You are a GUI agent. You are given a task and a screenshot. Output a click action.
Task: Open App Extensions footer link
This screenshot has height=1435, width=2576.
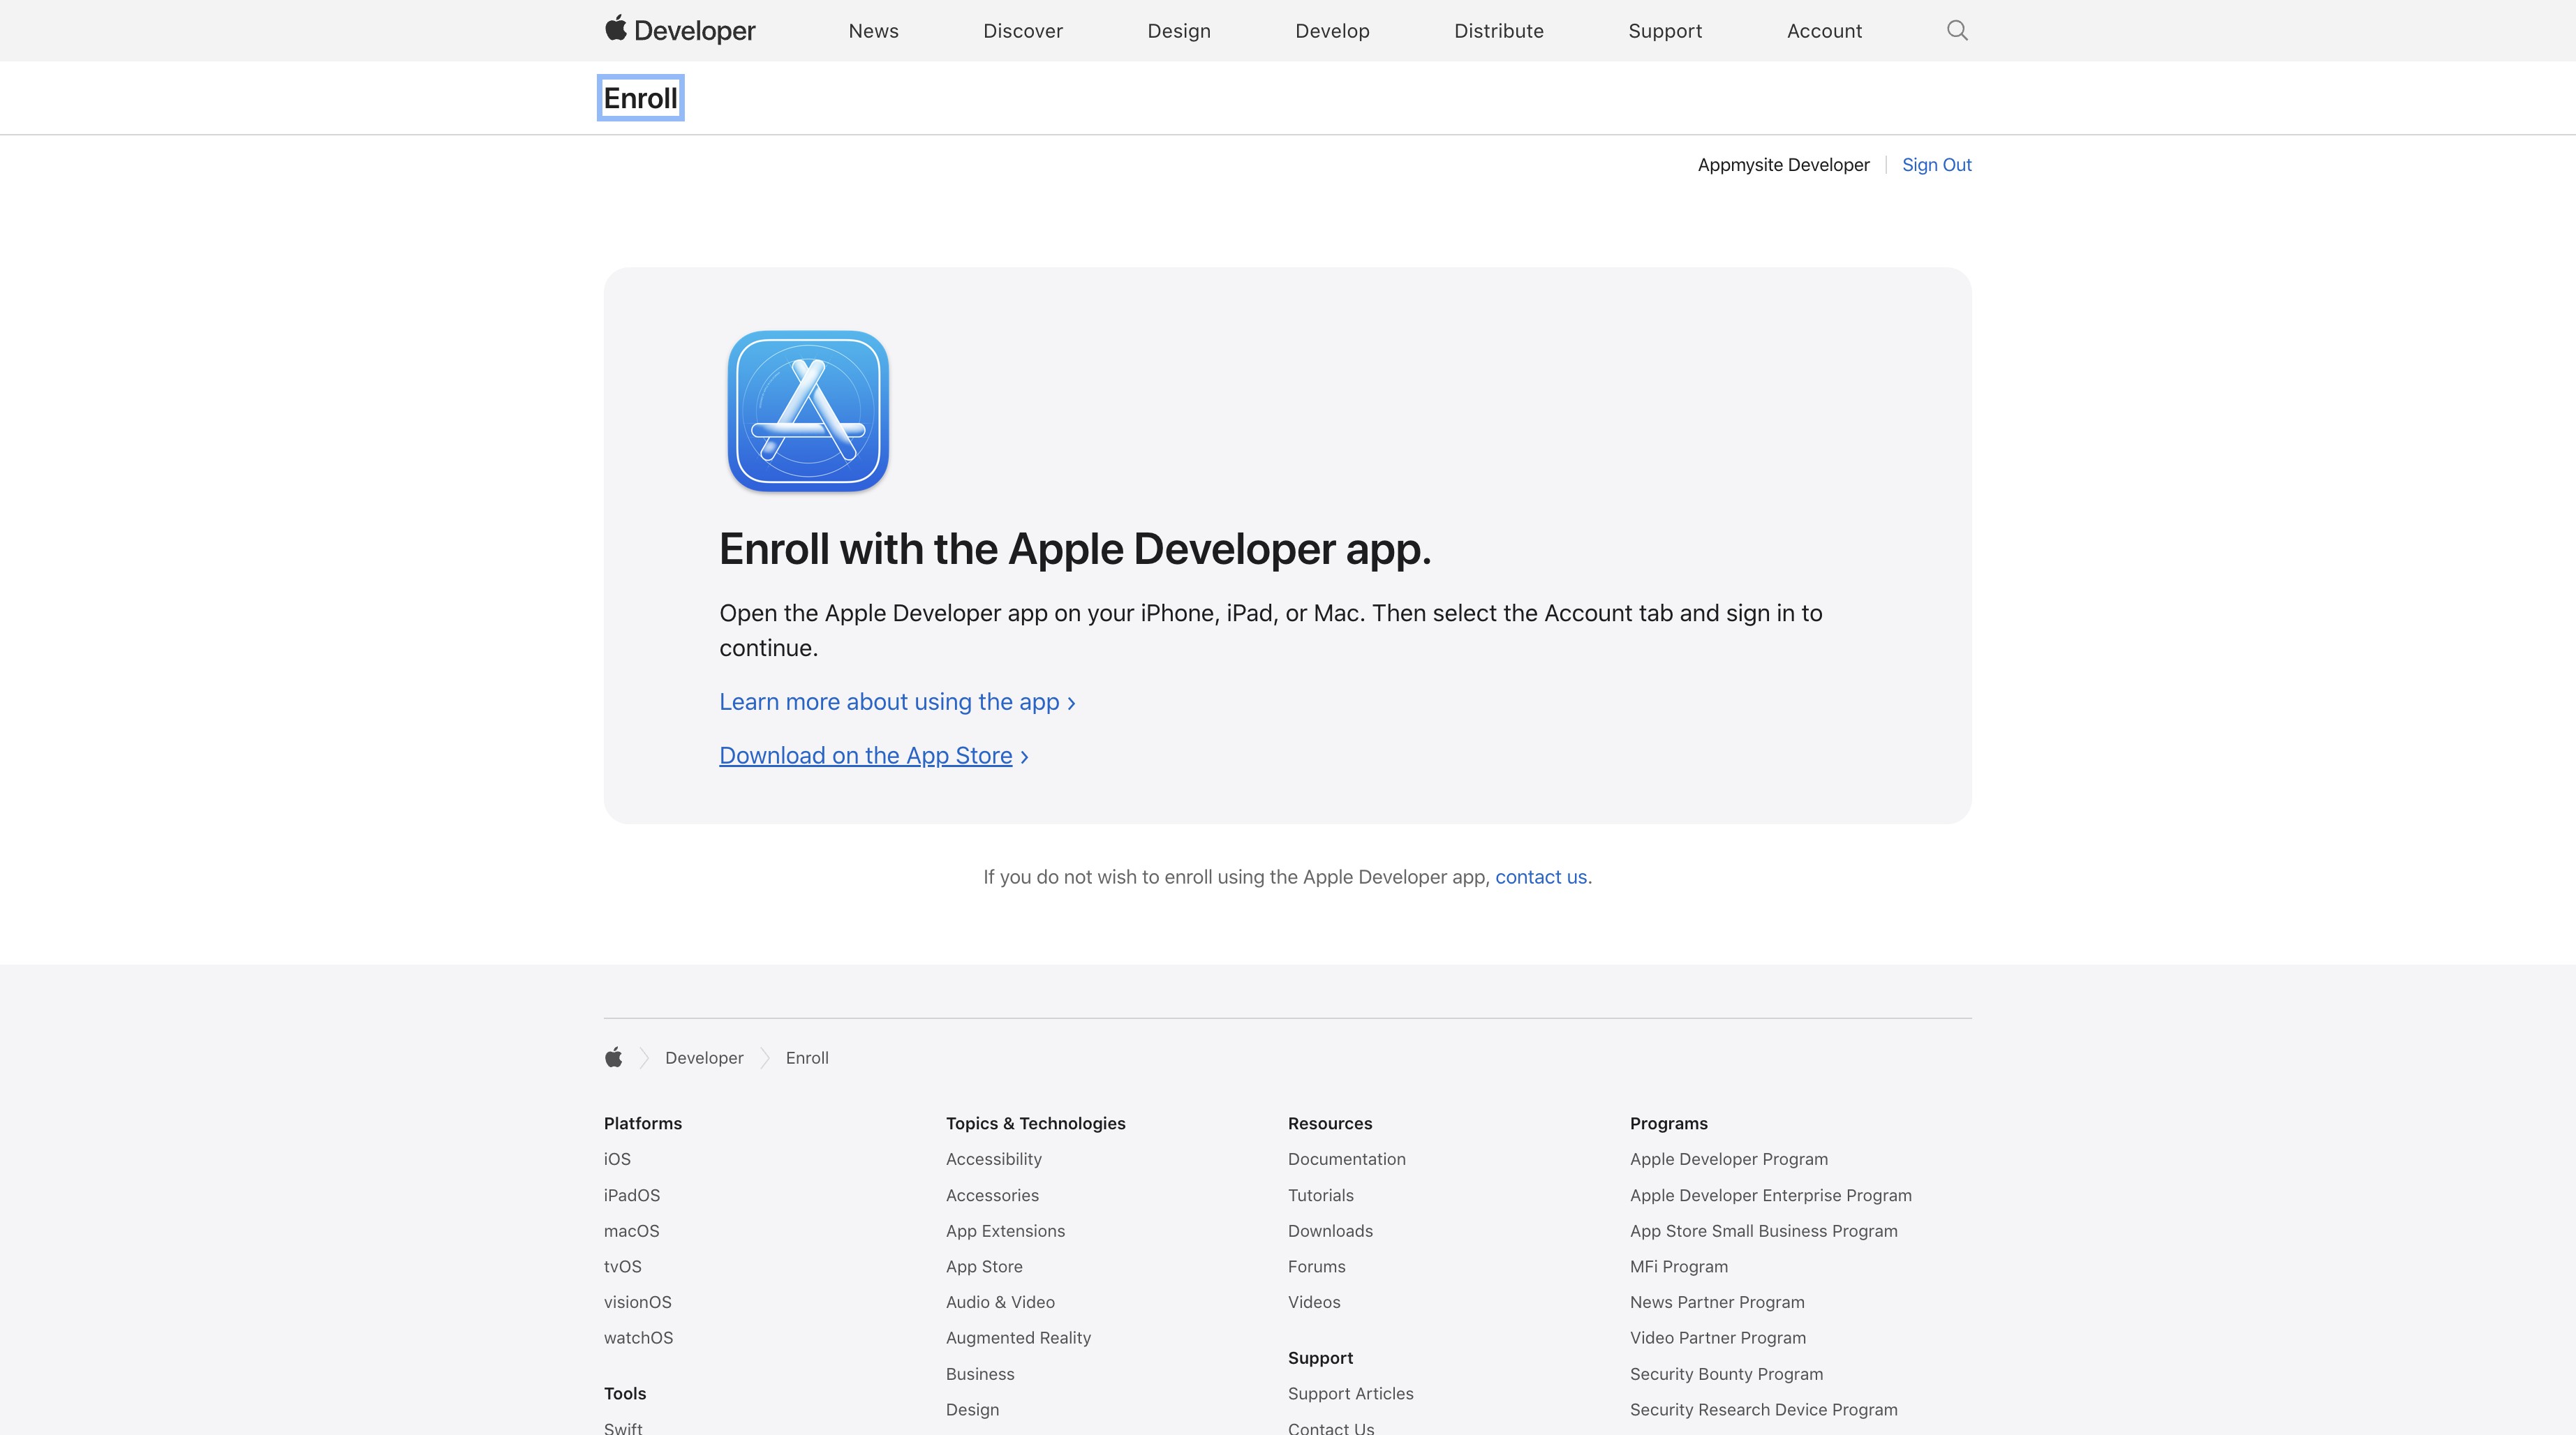point(1005,1231)
